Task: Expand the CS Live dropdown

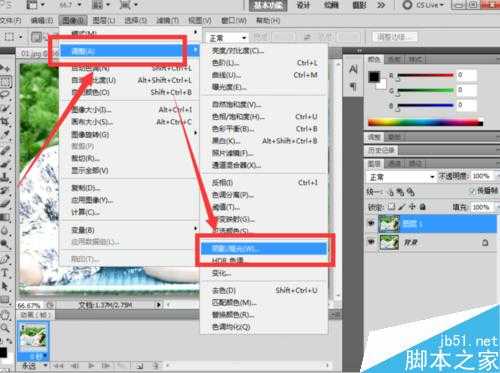Action: tap(424, 5)
